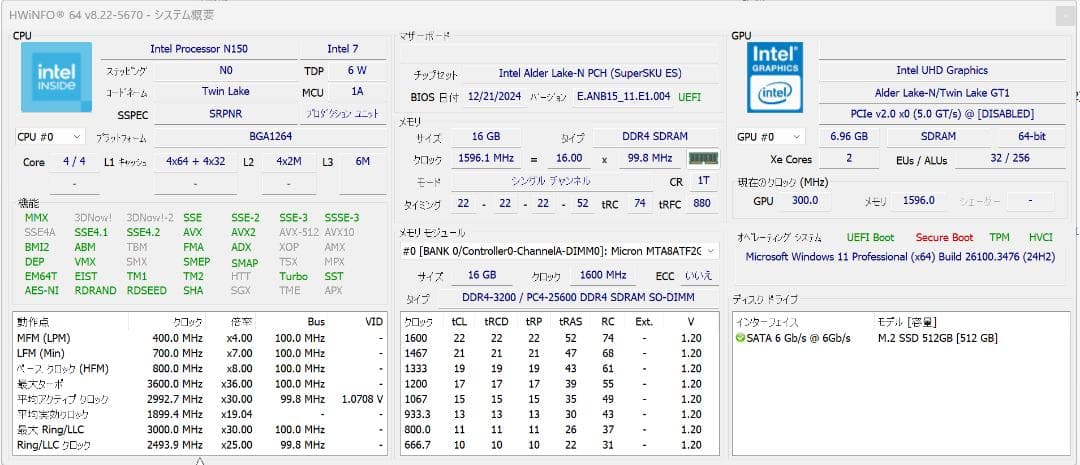Click the 933.3 row in the memory timing table
Image resolution: width=1080 pixels, height=465 pixels.
tap(560, 414)
